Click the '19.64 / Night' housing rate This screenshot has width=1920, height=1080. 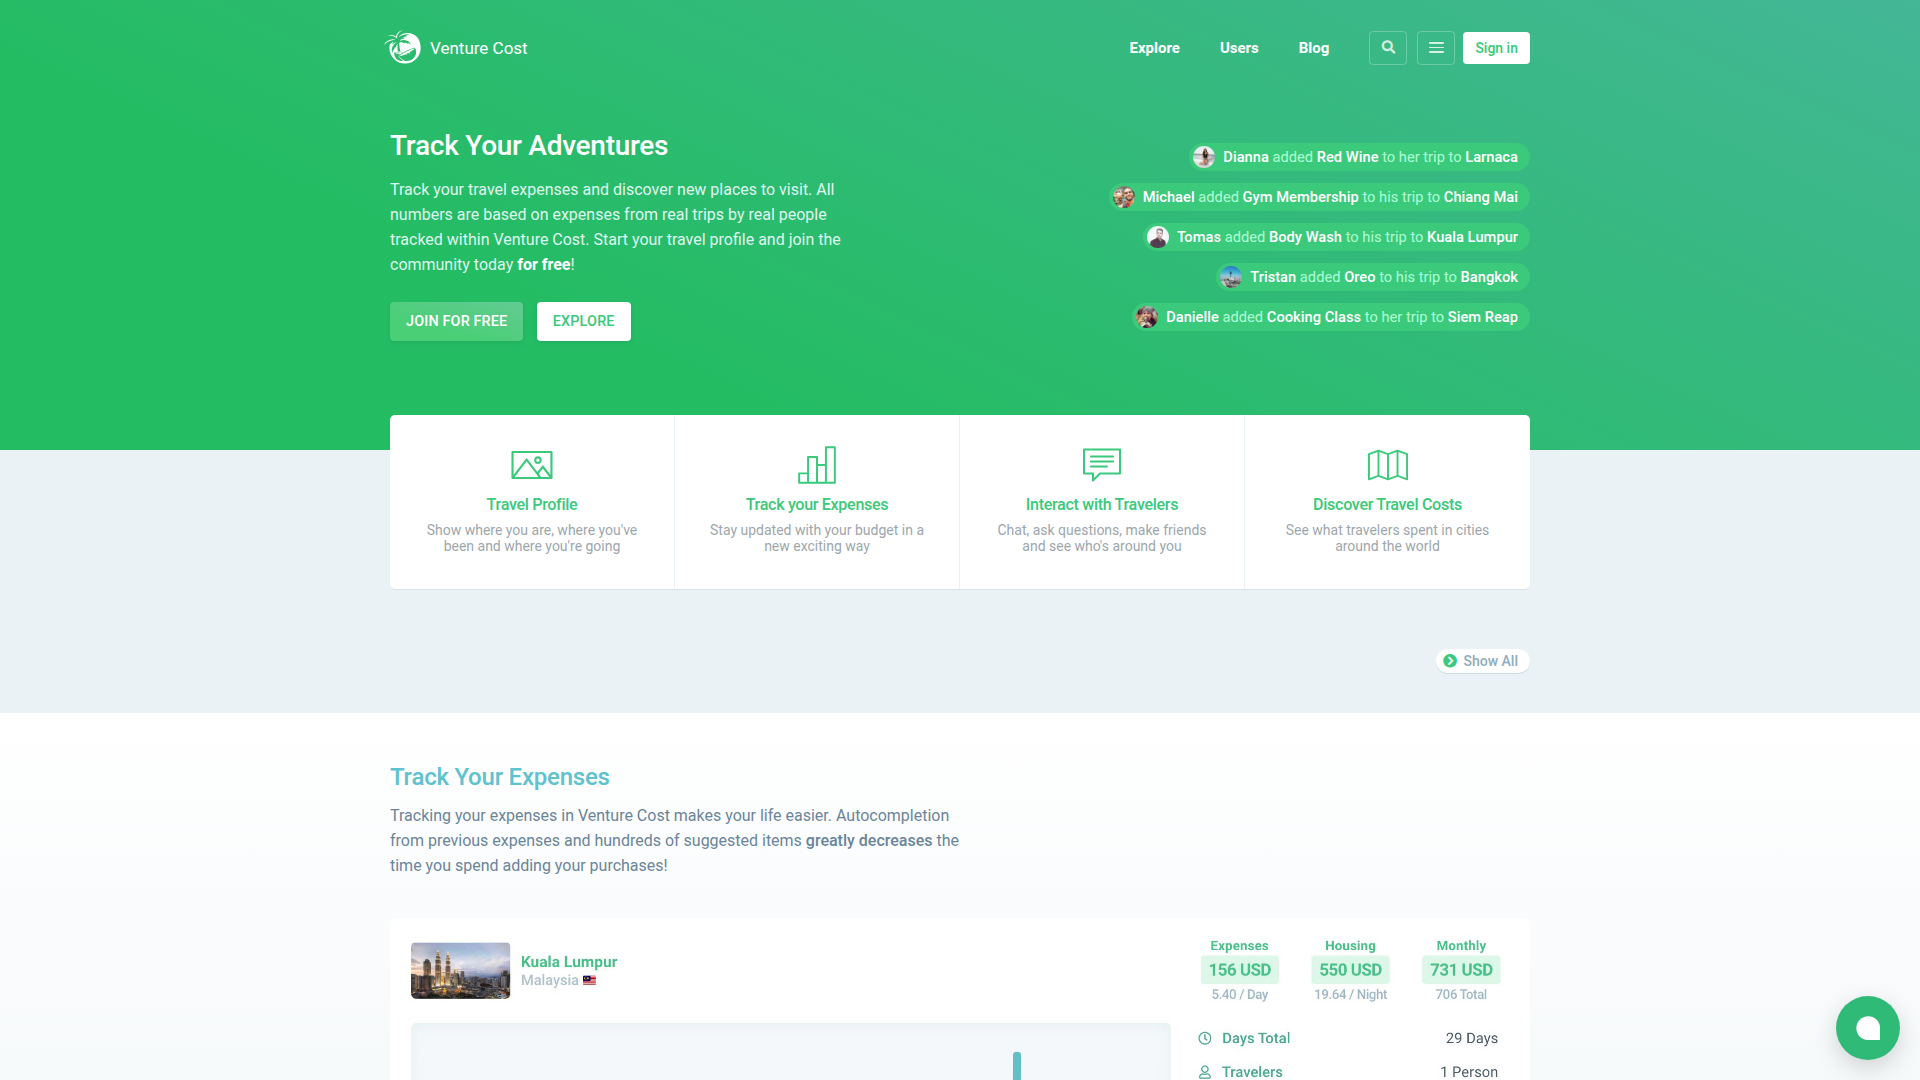1351,995
